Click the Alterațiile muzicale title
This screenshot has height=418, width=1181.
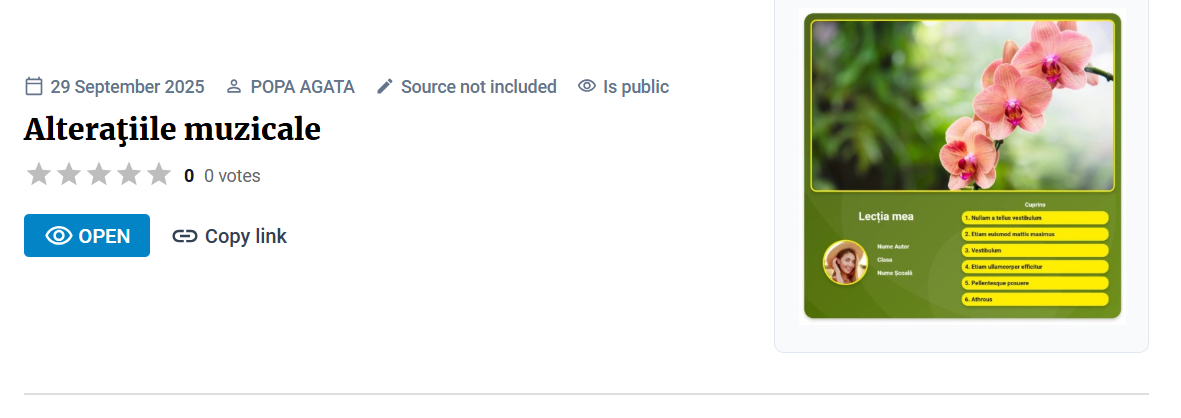tap(172, 130)
